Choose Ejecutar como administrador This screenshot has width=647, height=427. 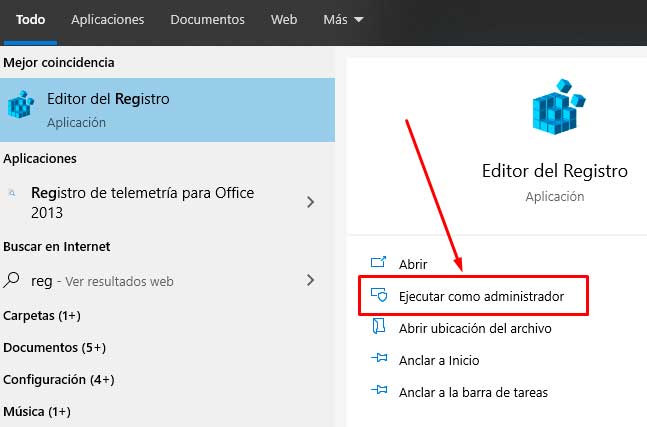click(x=481, y=296)
